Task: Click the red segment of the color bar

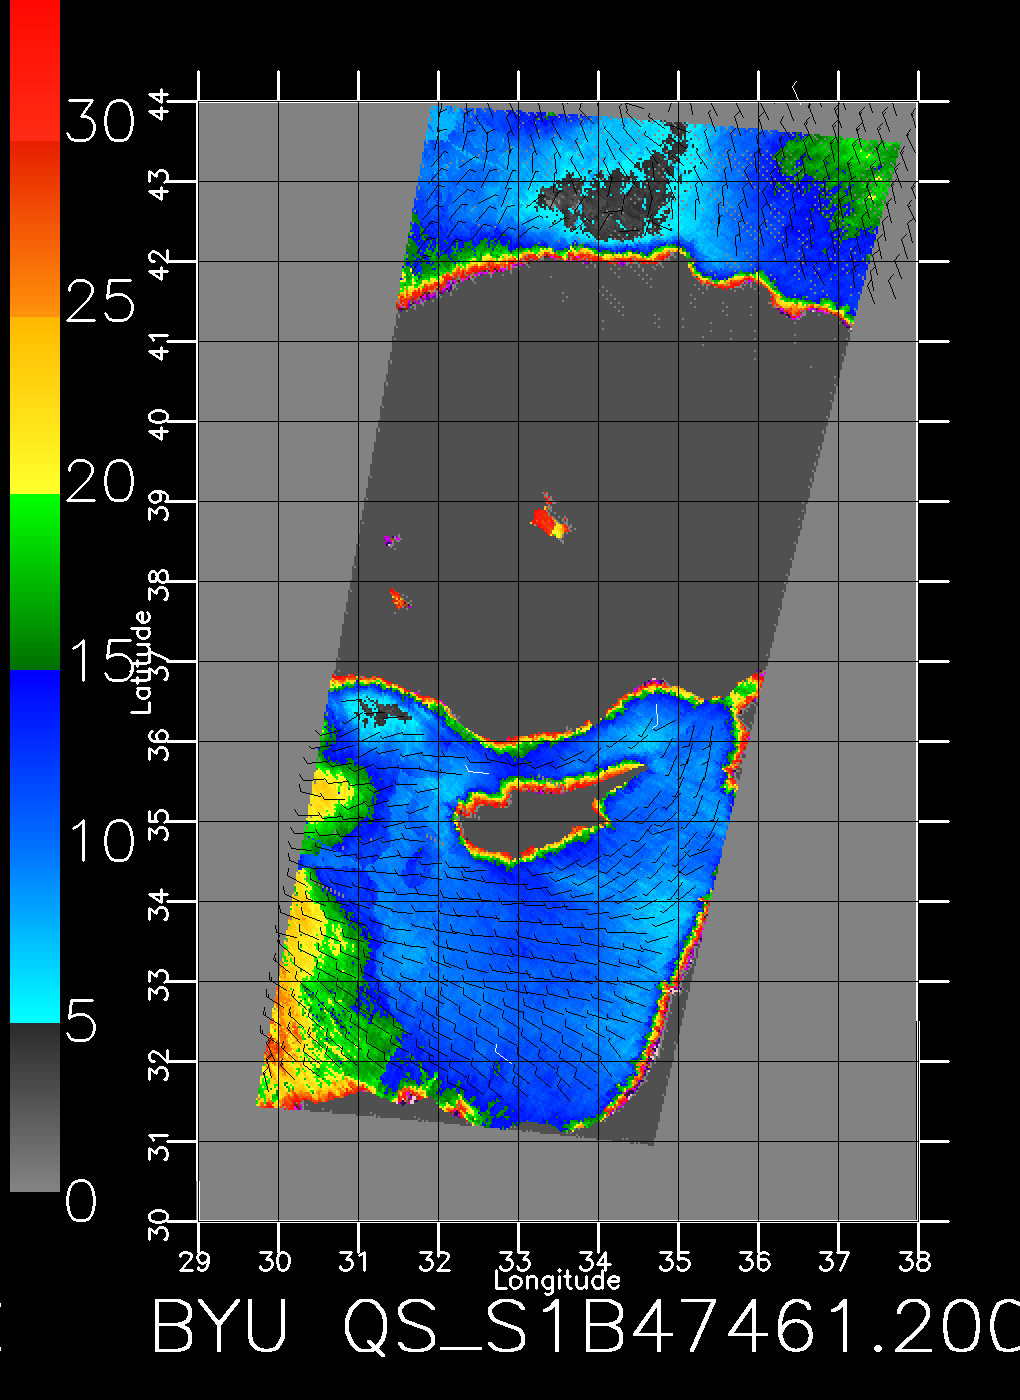Action: (35, 70)
